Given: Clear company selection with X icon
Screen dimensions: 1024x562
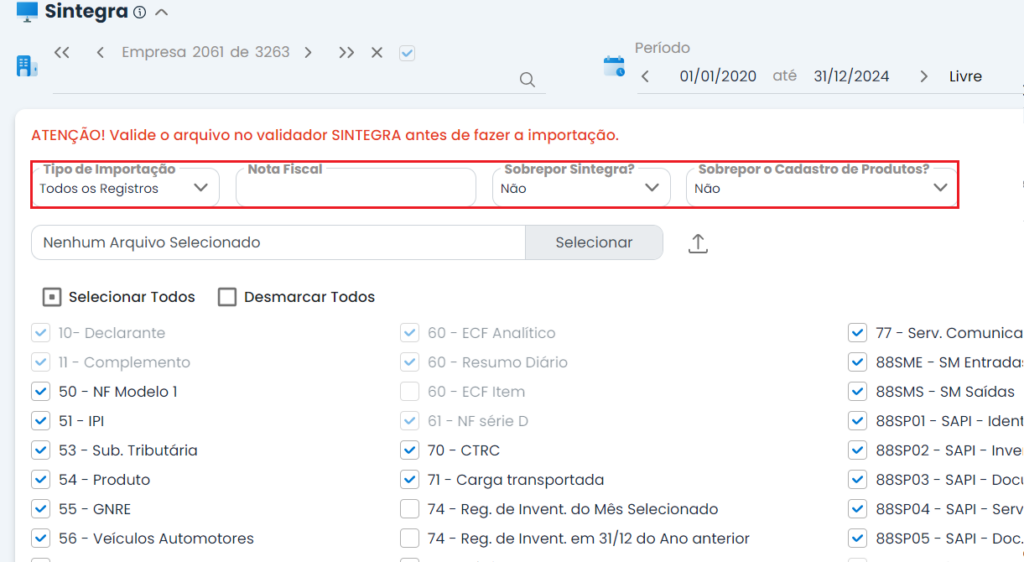Looking at the screenshot, I should tap(377, 52).
